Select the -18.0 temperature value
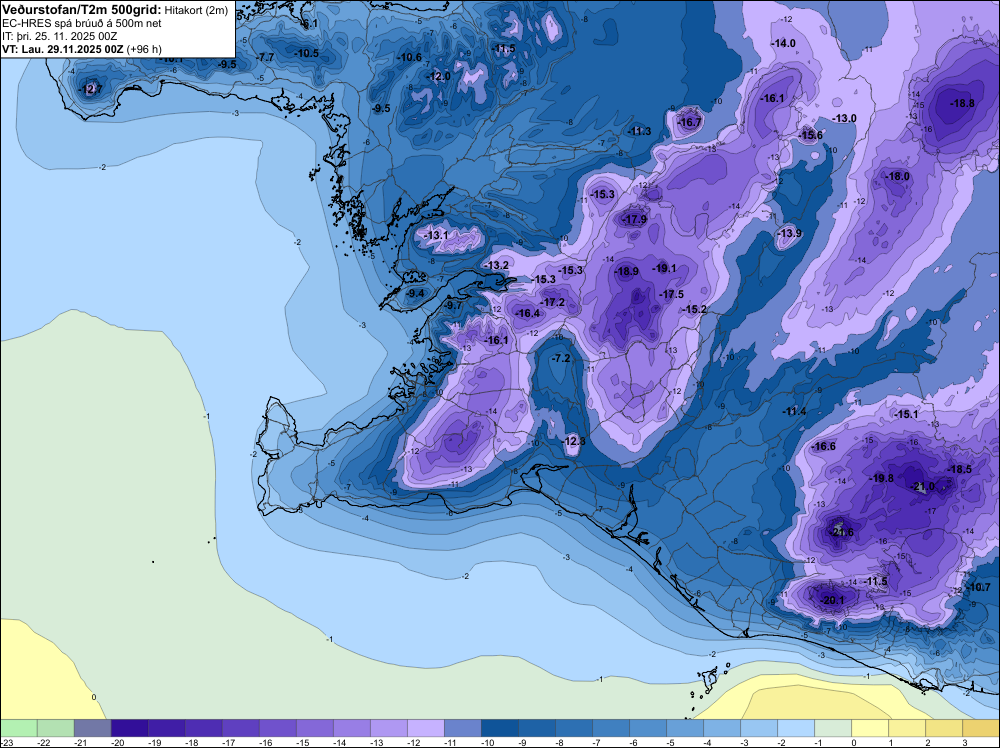Viewport: 1000px width, 748px height. pyautogui.click(x=897, y=176)
